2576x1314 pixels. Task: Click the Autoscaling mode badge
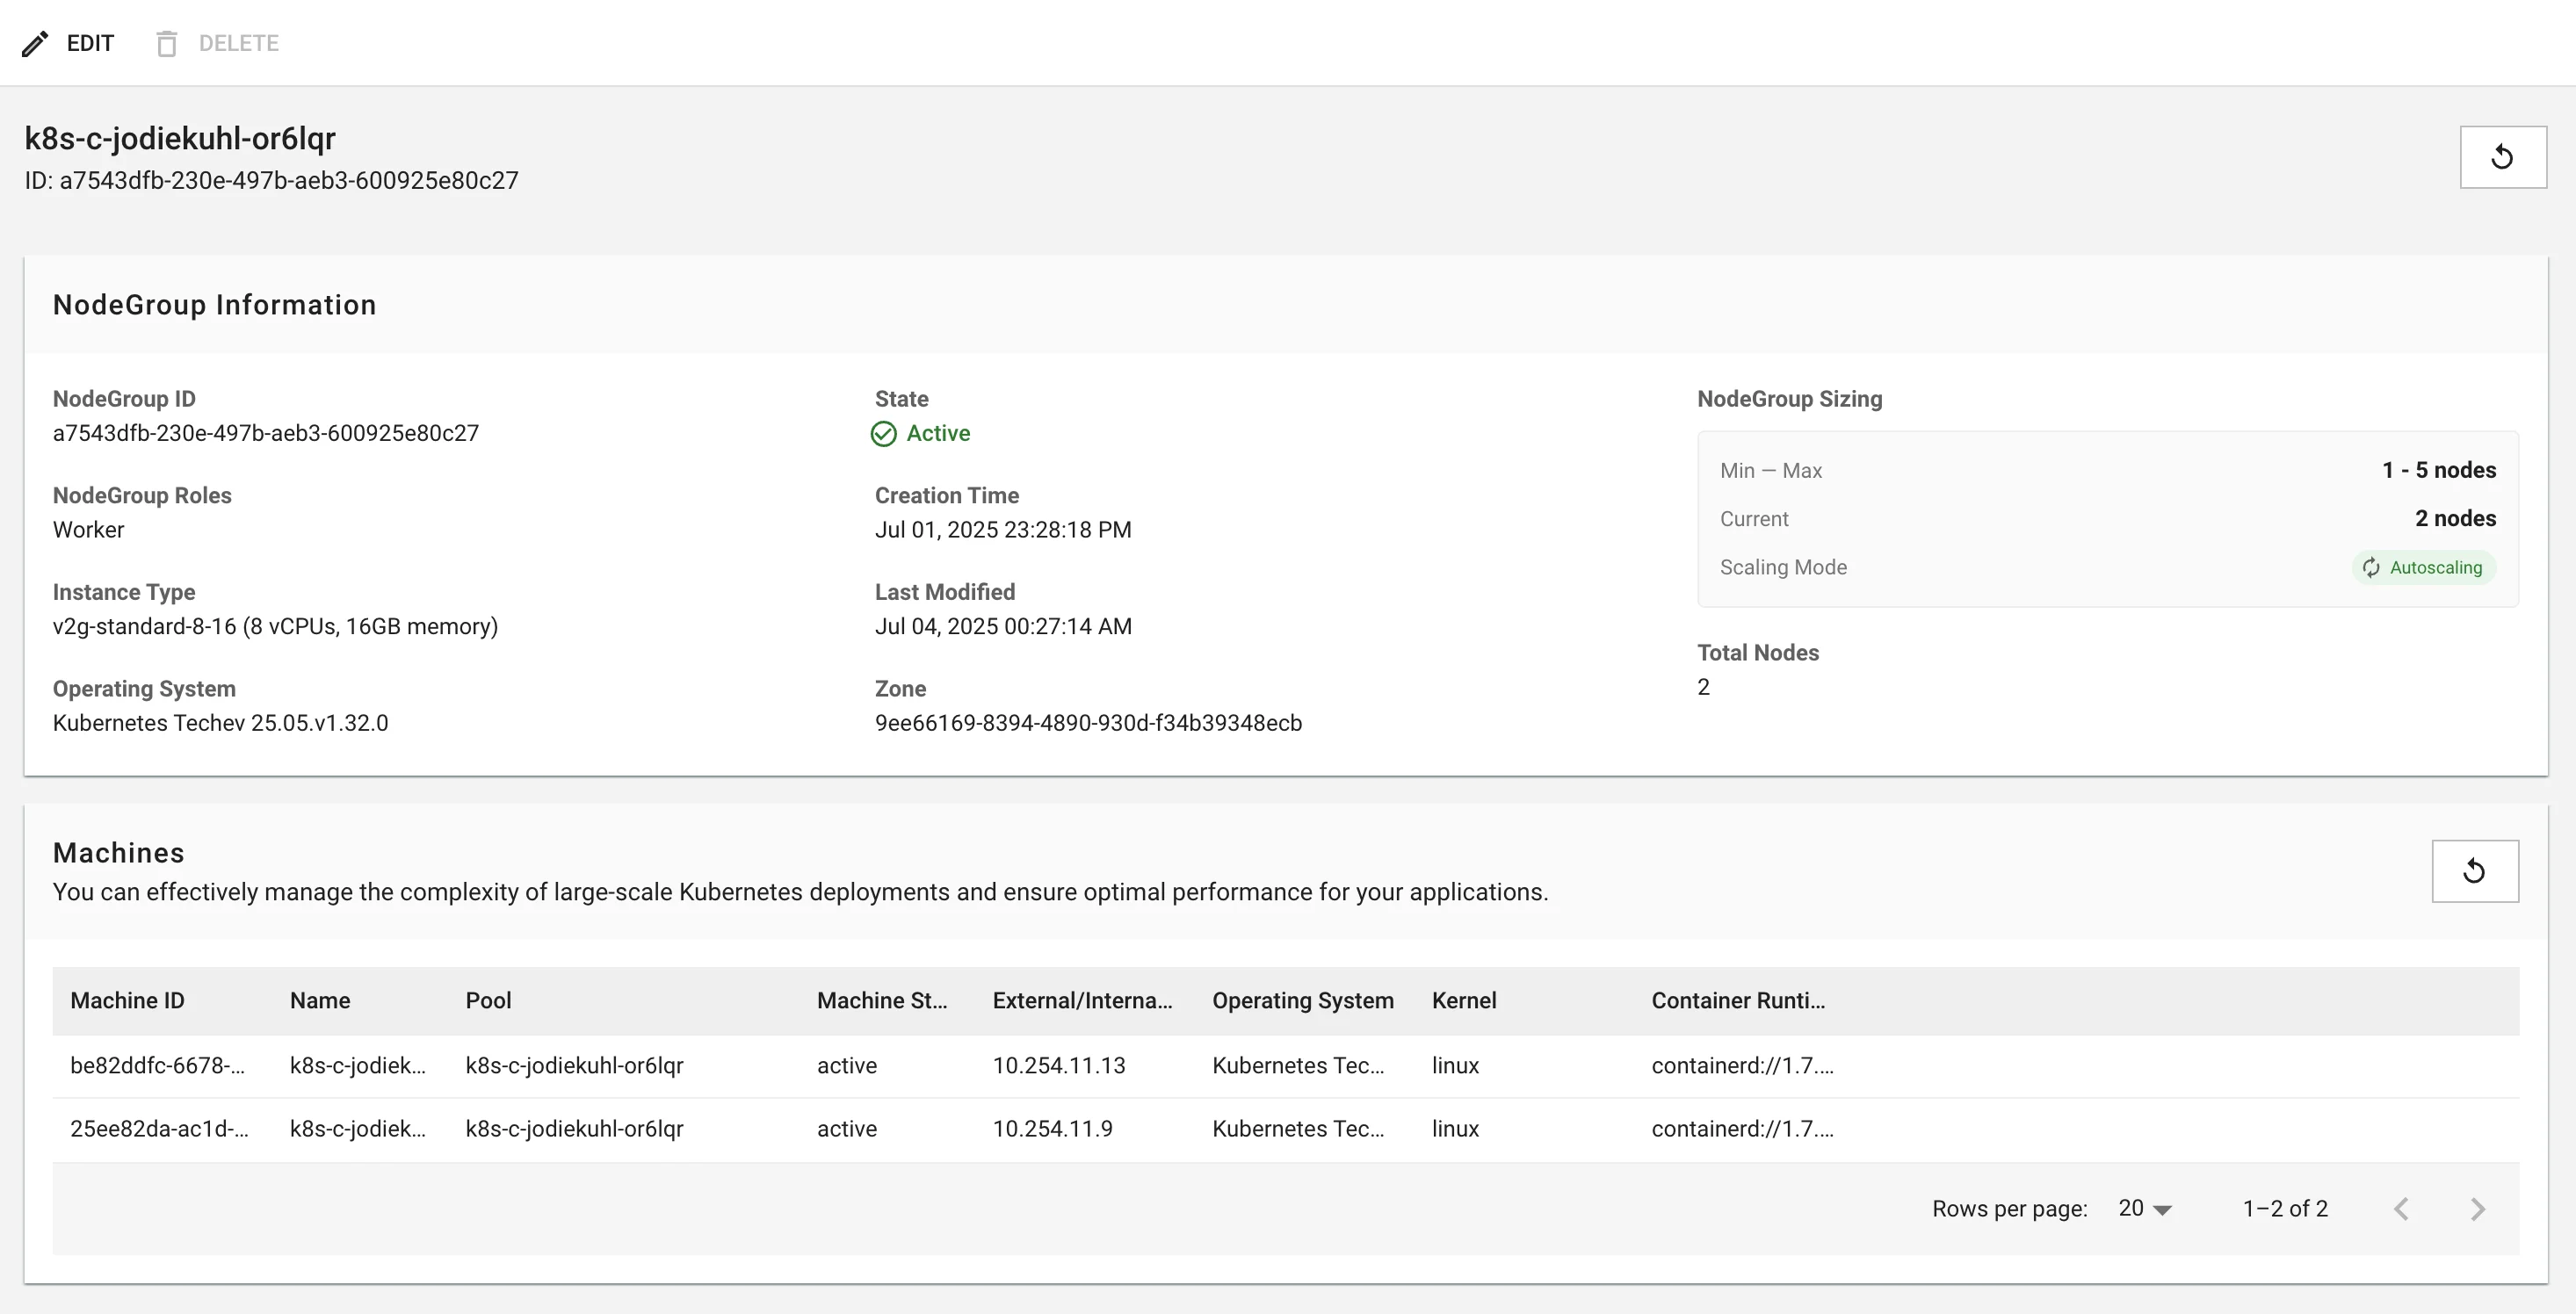coord(2424,568)
